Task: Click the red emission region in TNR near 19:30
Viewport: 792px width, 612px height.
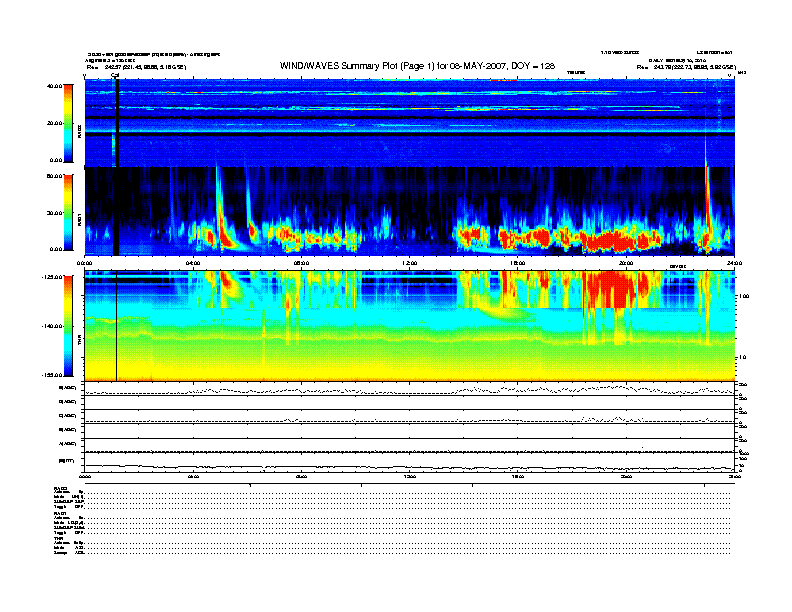Action: (x=614, y=289)
